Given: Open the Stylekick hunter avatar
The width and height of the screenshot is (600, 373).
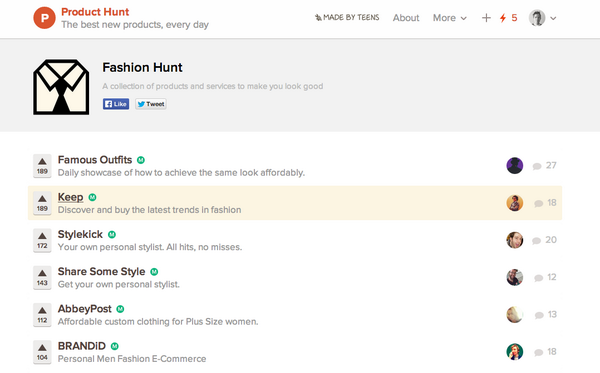Looking at the screenshot, I should pos(515,240).
